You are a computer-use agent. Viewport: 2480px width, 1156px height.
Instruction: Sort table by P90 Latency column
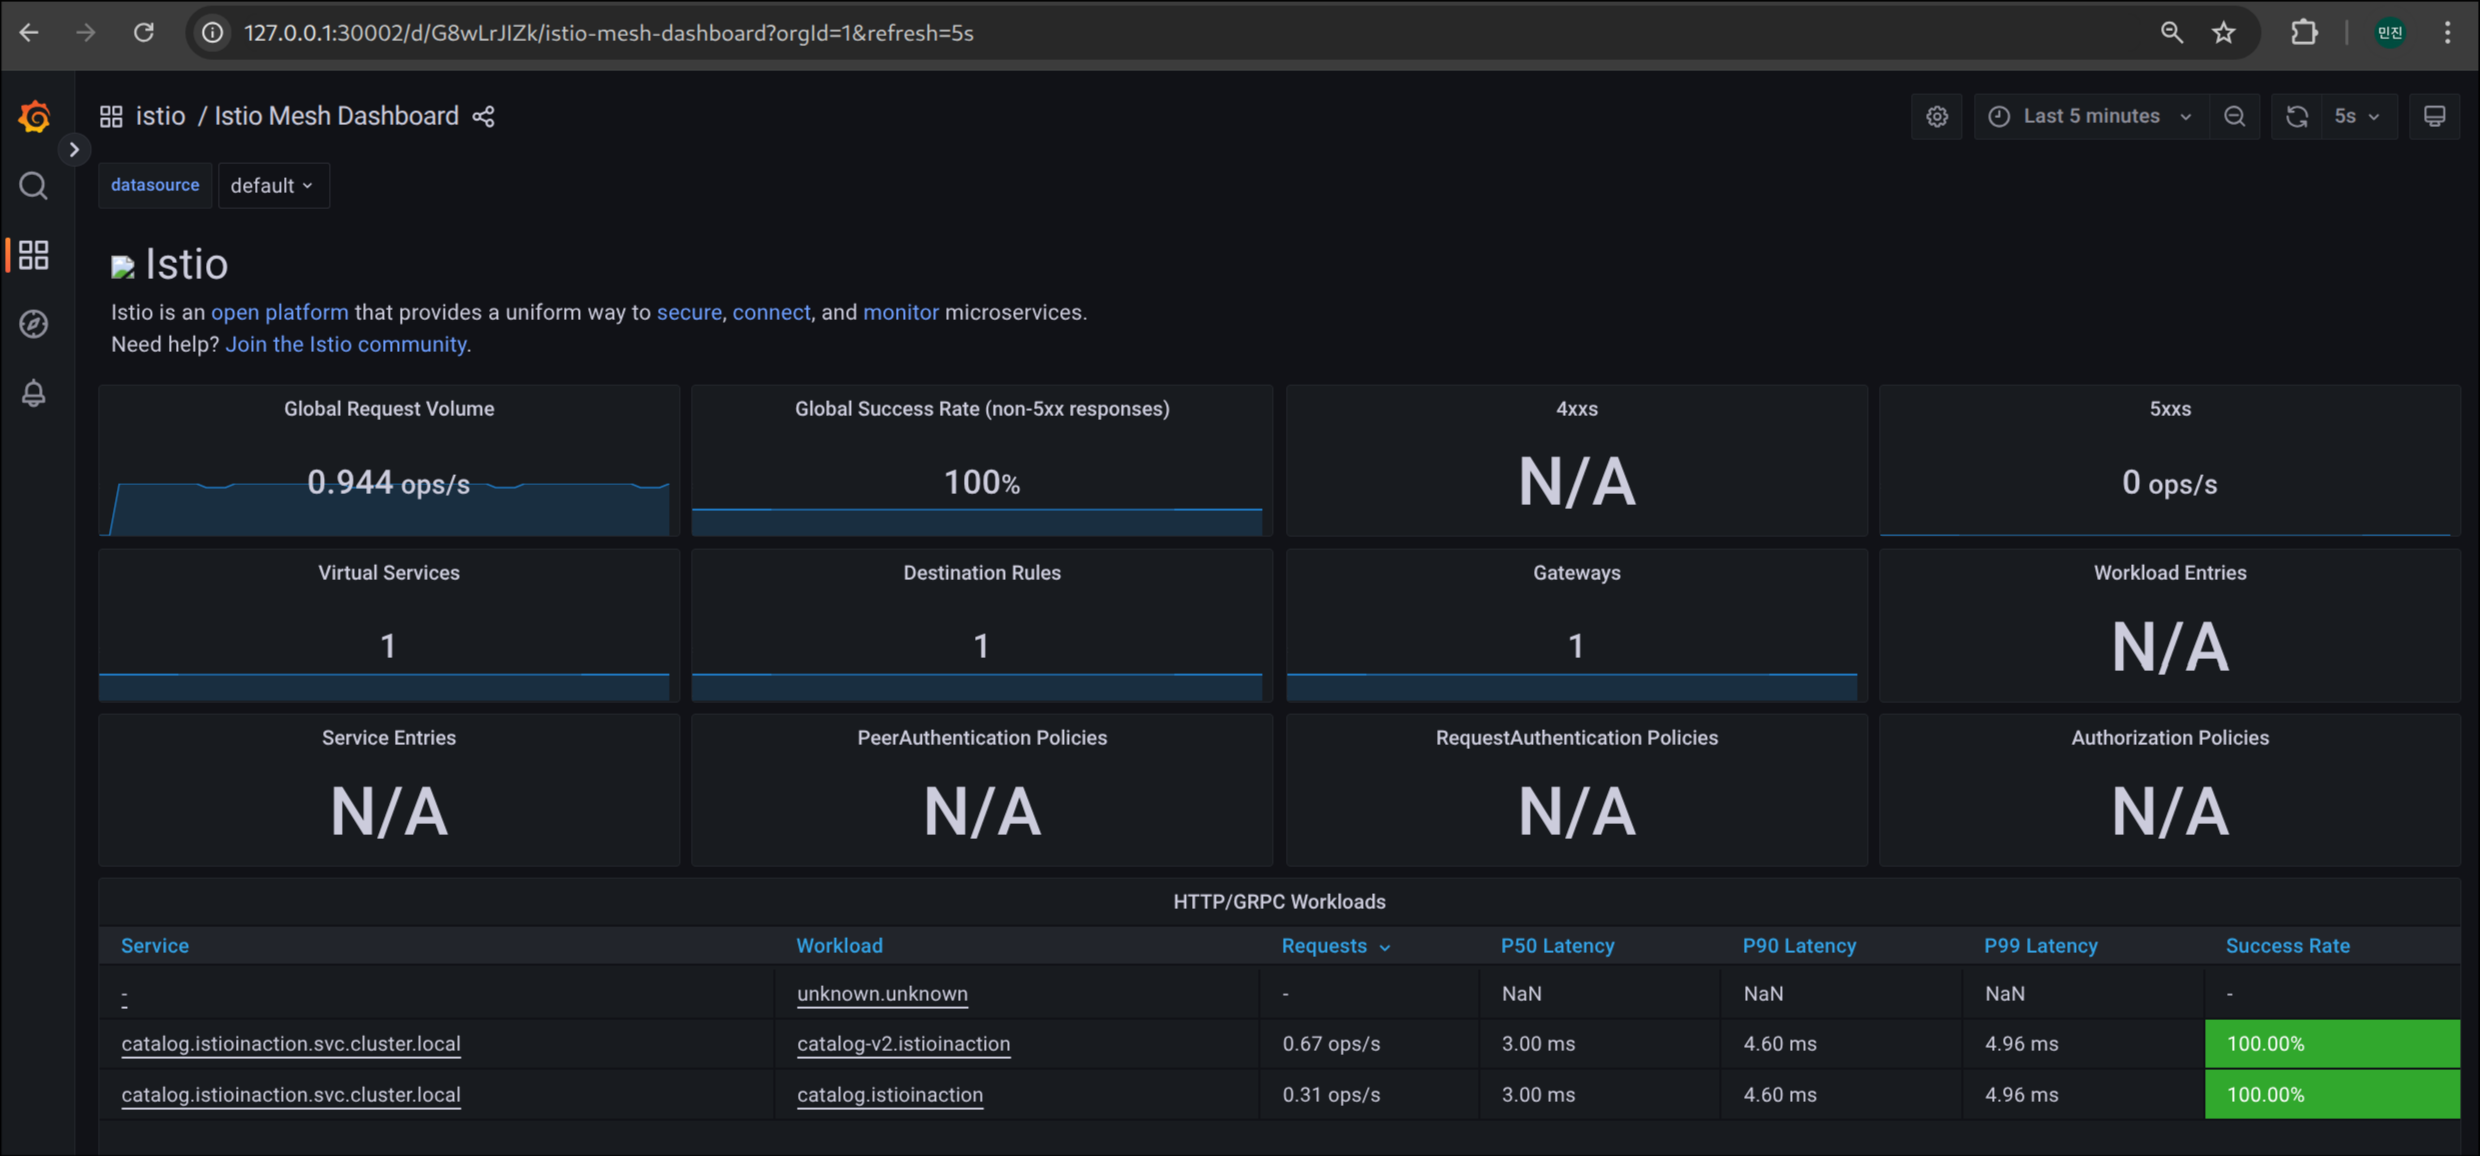[1799, 945]
